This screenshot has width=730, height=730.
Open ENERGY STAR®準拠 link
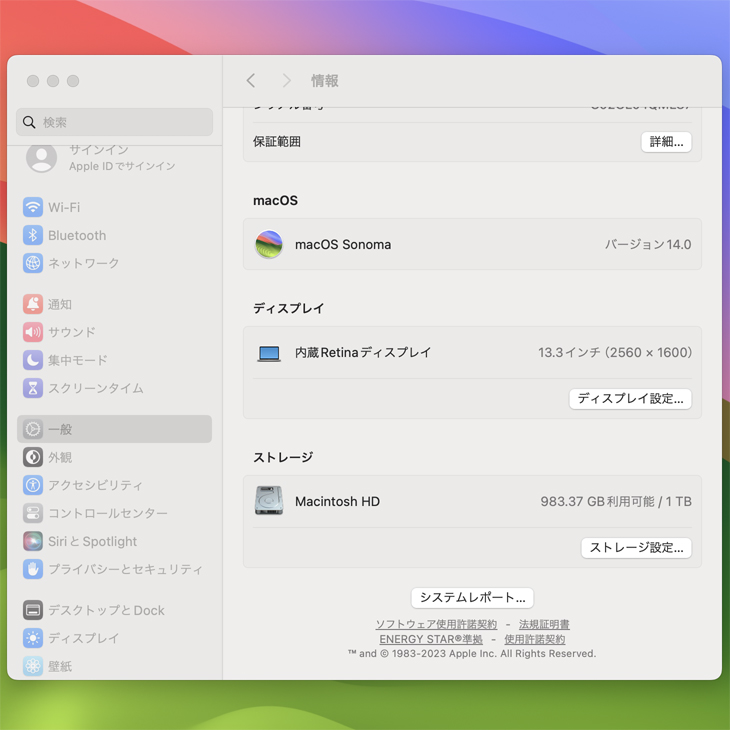click(431, 639)
